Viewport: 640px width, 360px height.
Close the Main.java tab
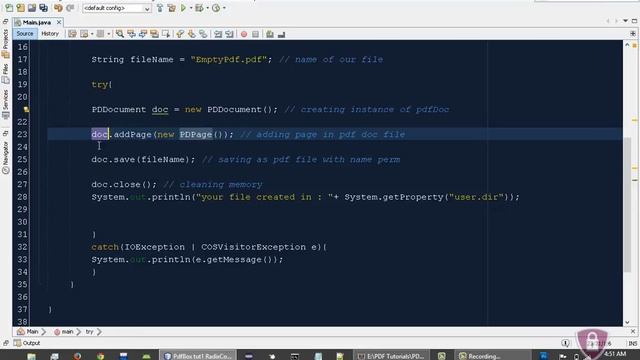(59, 22)
